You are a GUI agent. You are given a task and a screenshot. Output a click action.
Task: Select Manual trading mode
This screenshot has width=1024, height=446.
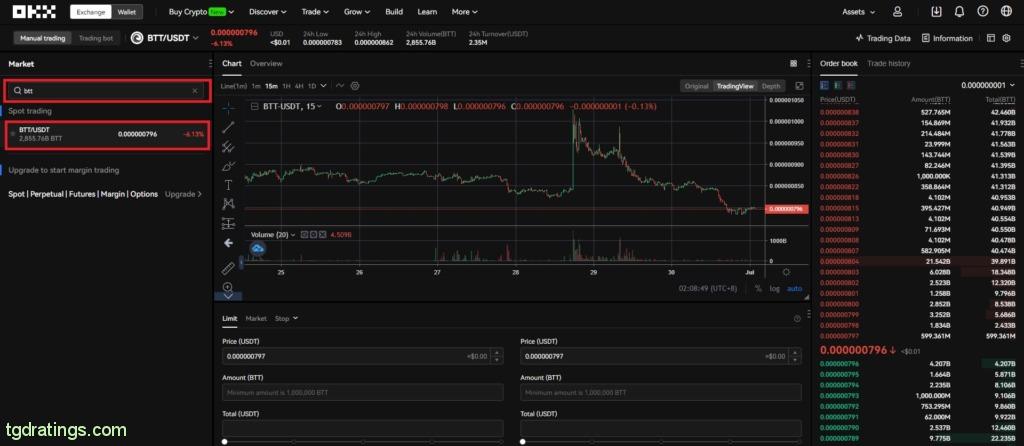42,38
